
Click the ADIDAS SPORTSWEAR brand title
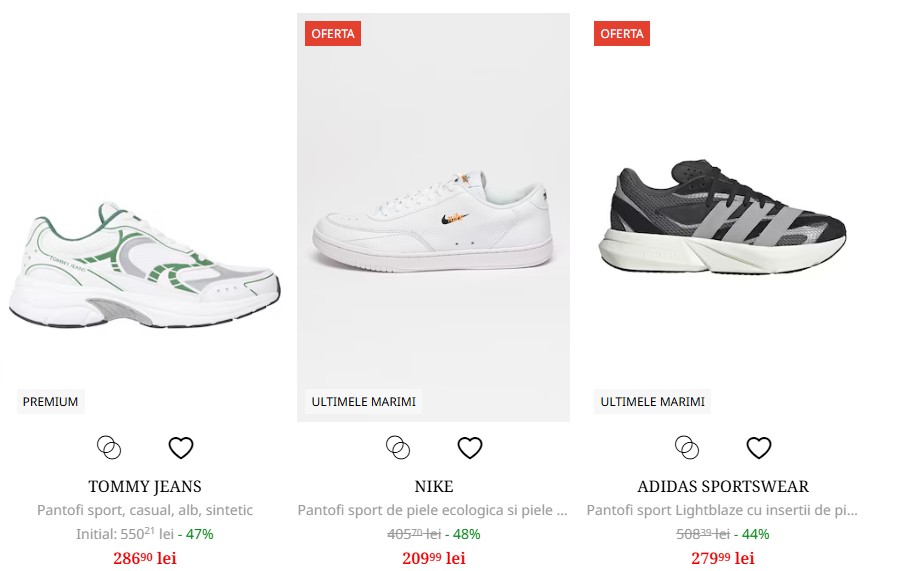(723, 487)
